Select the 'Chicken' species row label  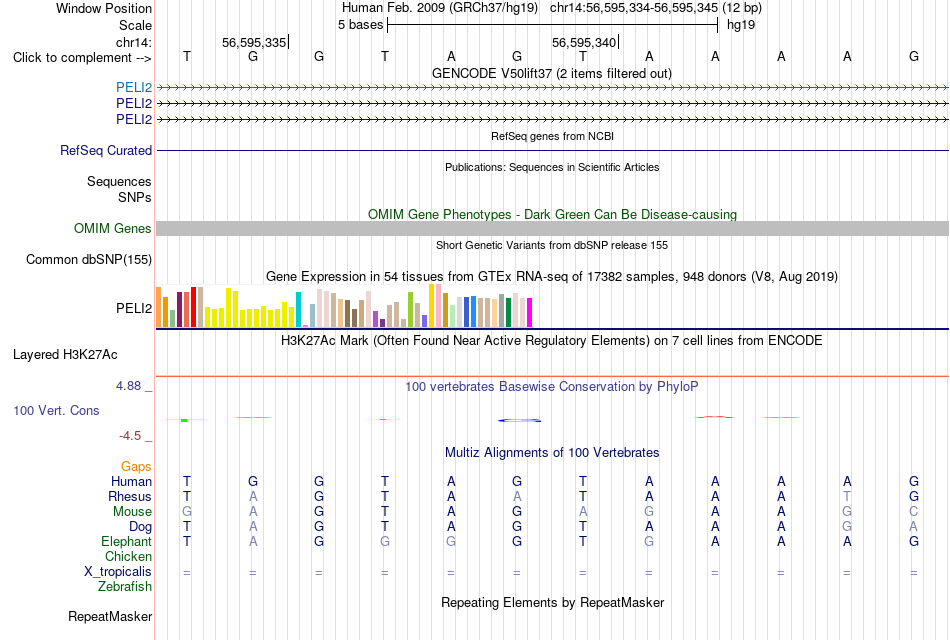(128, 556)
